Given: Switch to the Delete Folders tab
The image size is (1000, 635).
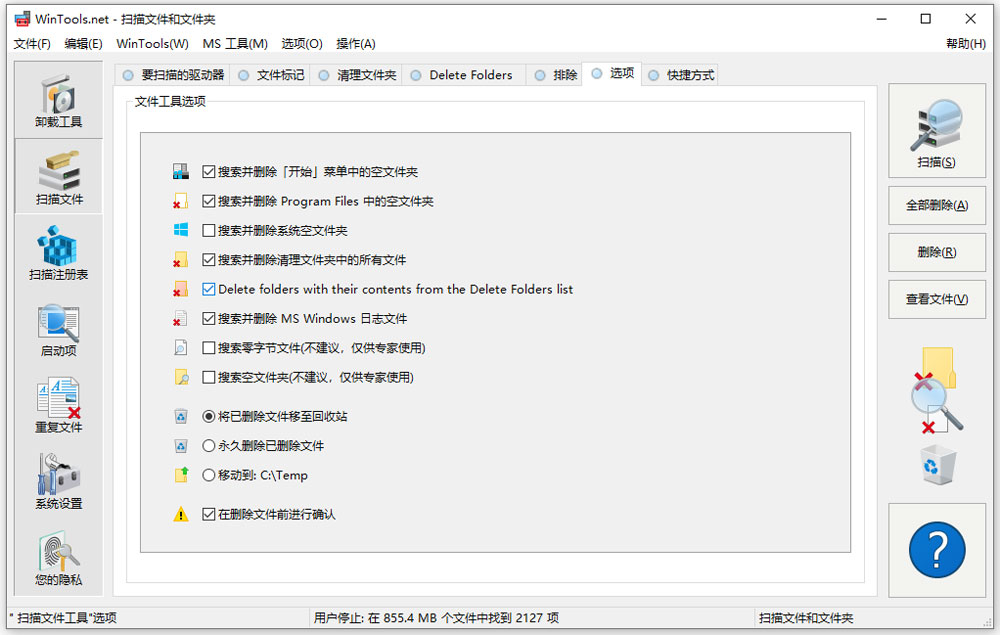Looking at the screenshot, I should (x=462, y=75).
